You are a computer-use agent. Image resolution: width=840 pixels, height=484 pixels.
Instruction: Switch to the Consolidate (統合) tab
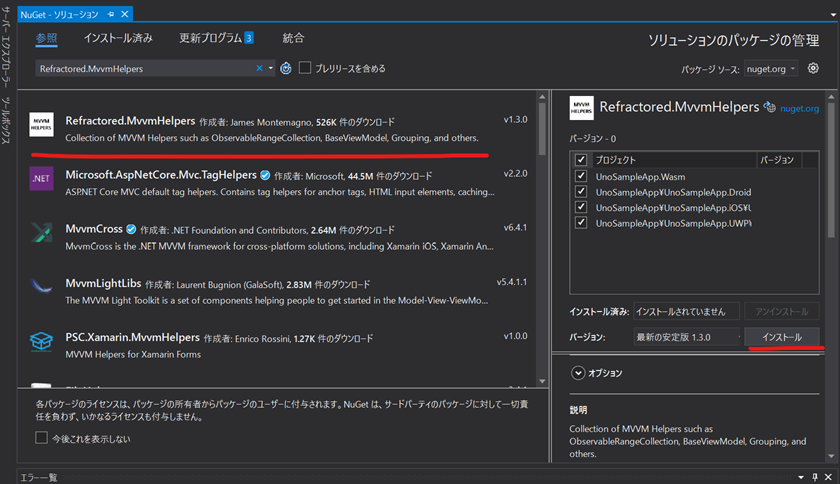[x=293, y=38]
